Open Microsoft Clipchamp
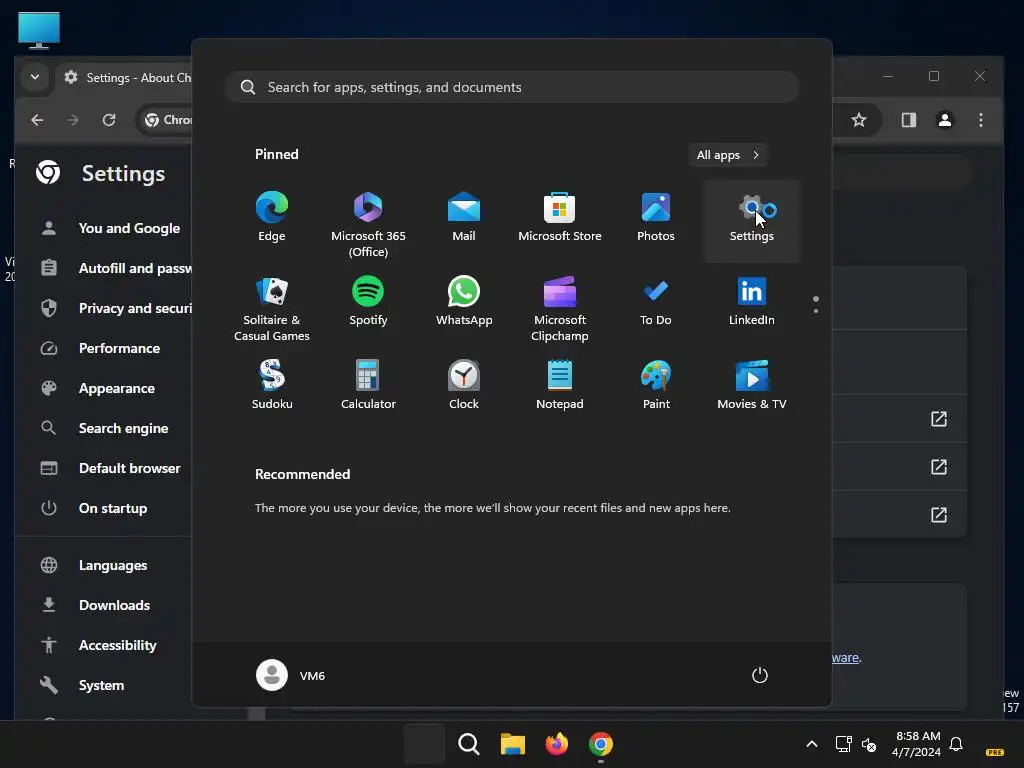Viewport: 1024px width, 768px height. point(560,308)
